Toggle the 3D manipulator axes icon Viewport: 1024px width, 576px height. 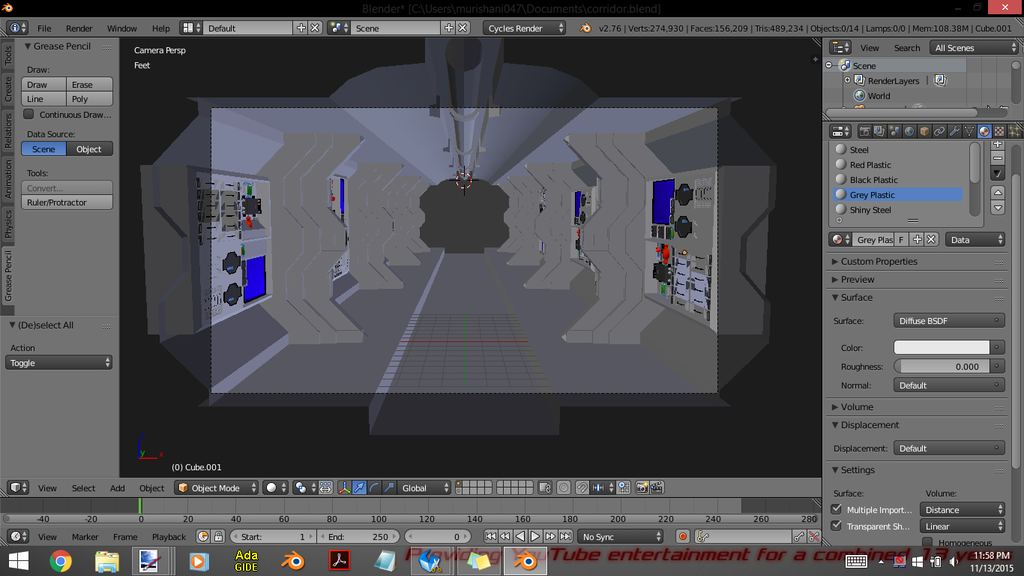click(344, 488)
